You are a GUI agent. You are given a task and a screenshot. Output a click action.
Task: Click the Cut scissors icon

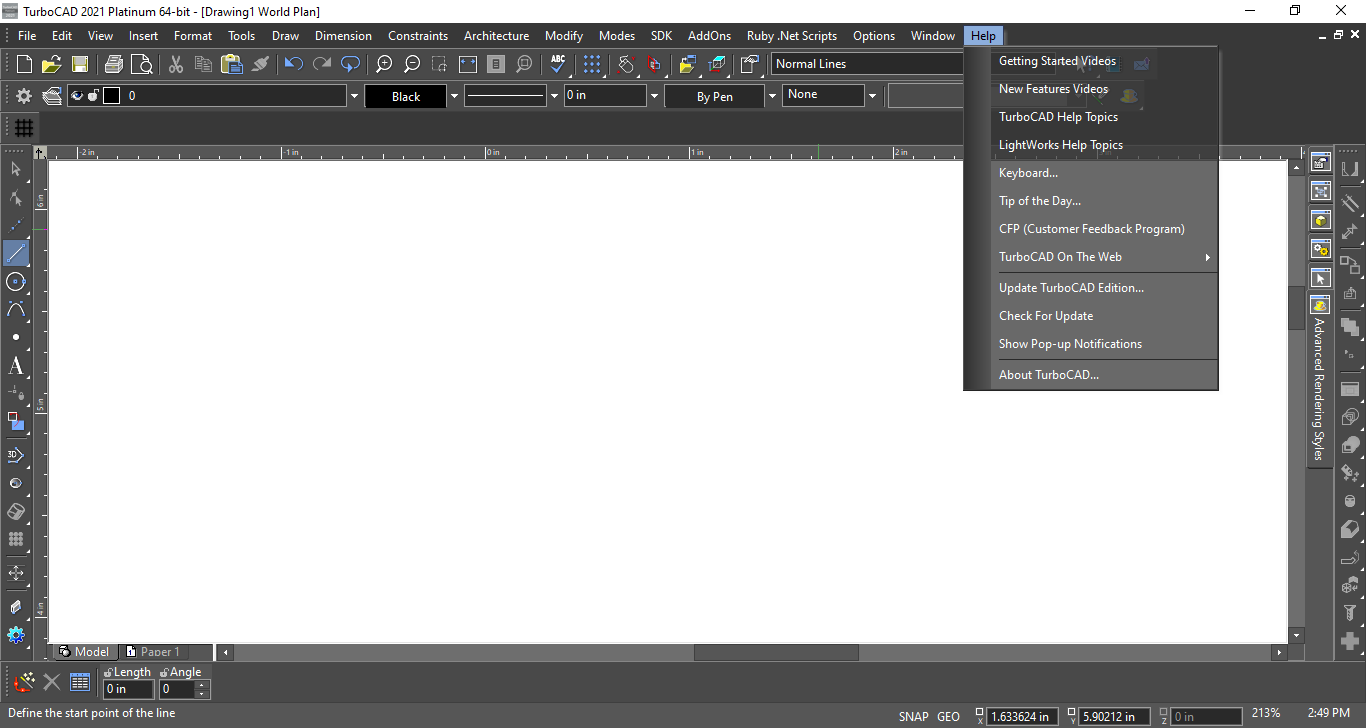(x=176, y=64)
